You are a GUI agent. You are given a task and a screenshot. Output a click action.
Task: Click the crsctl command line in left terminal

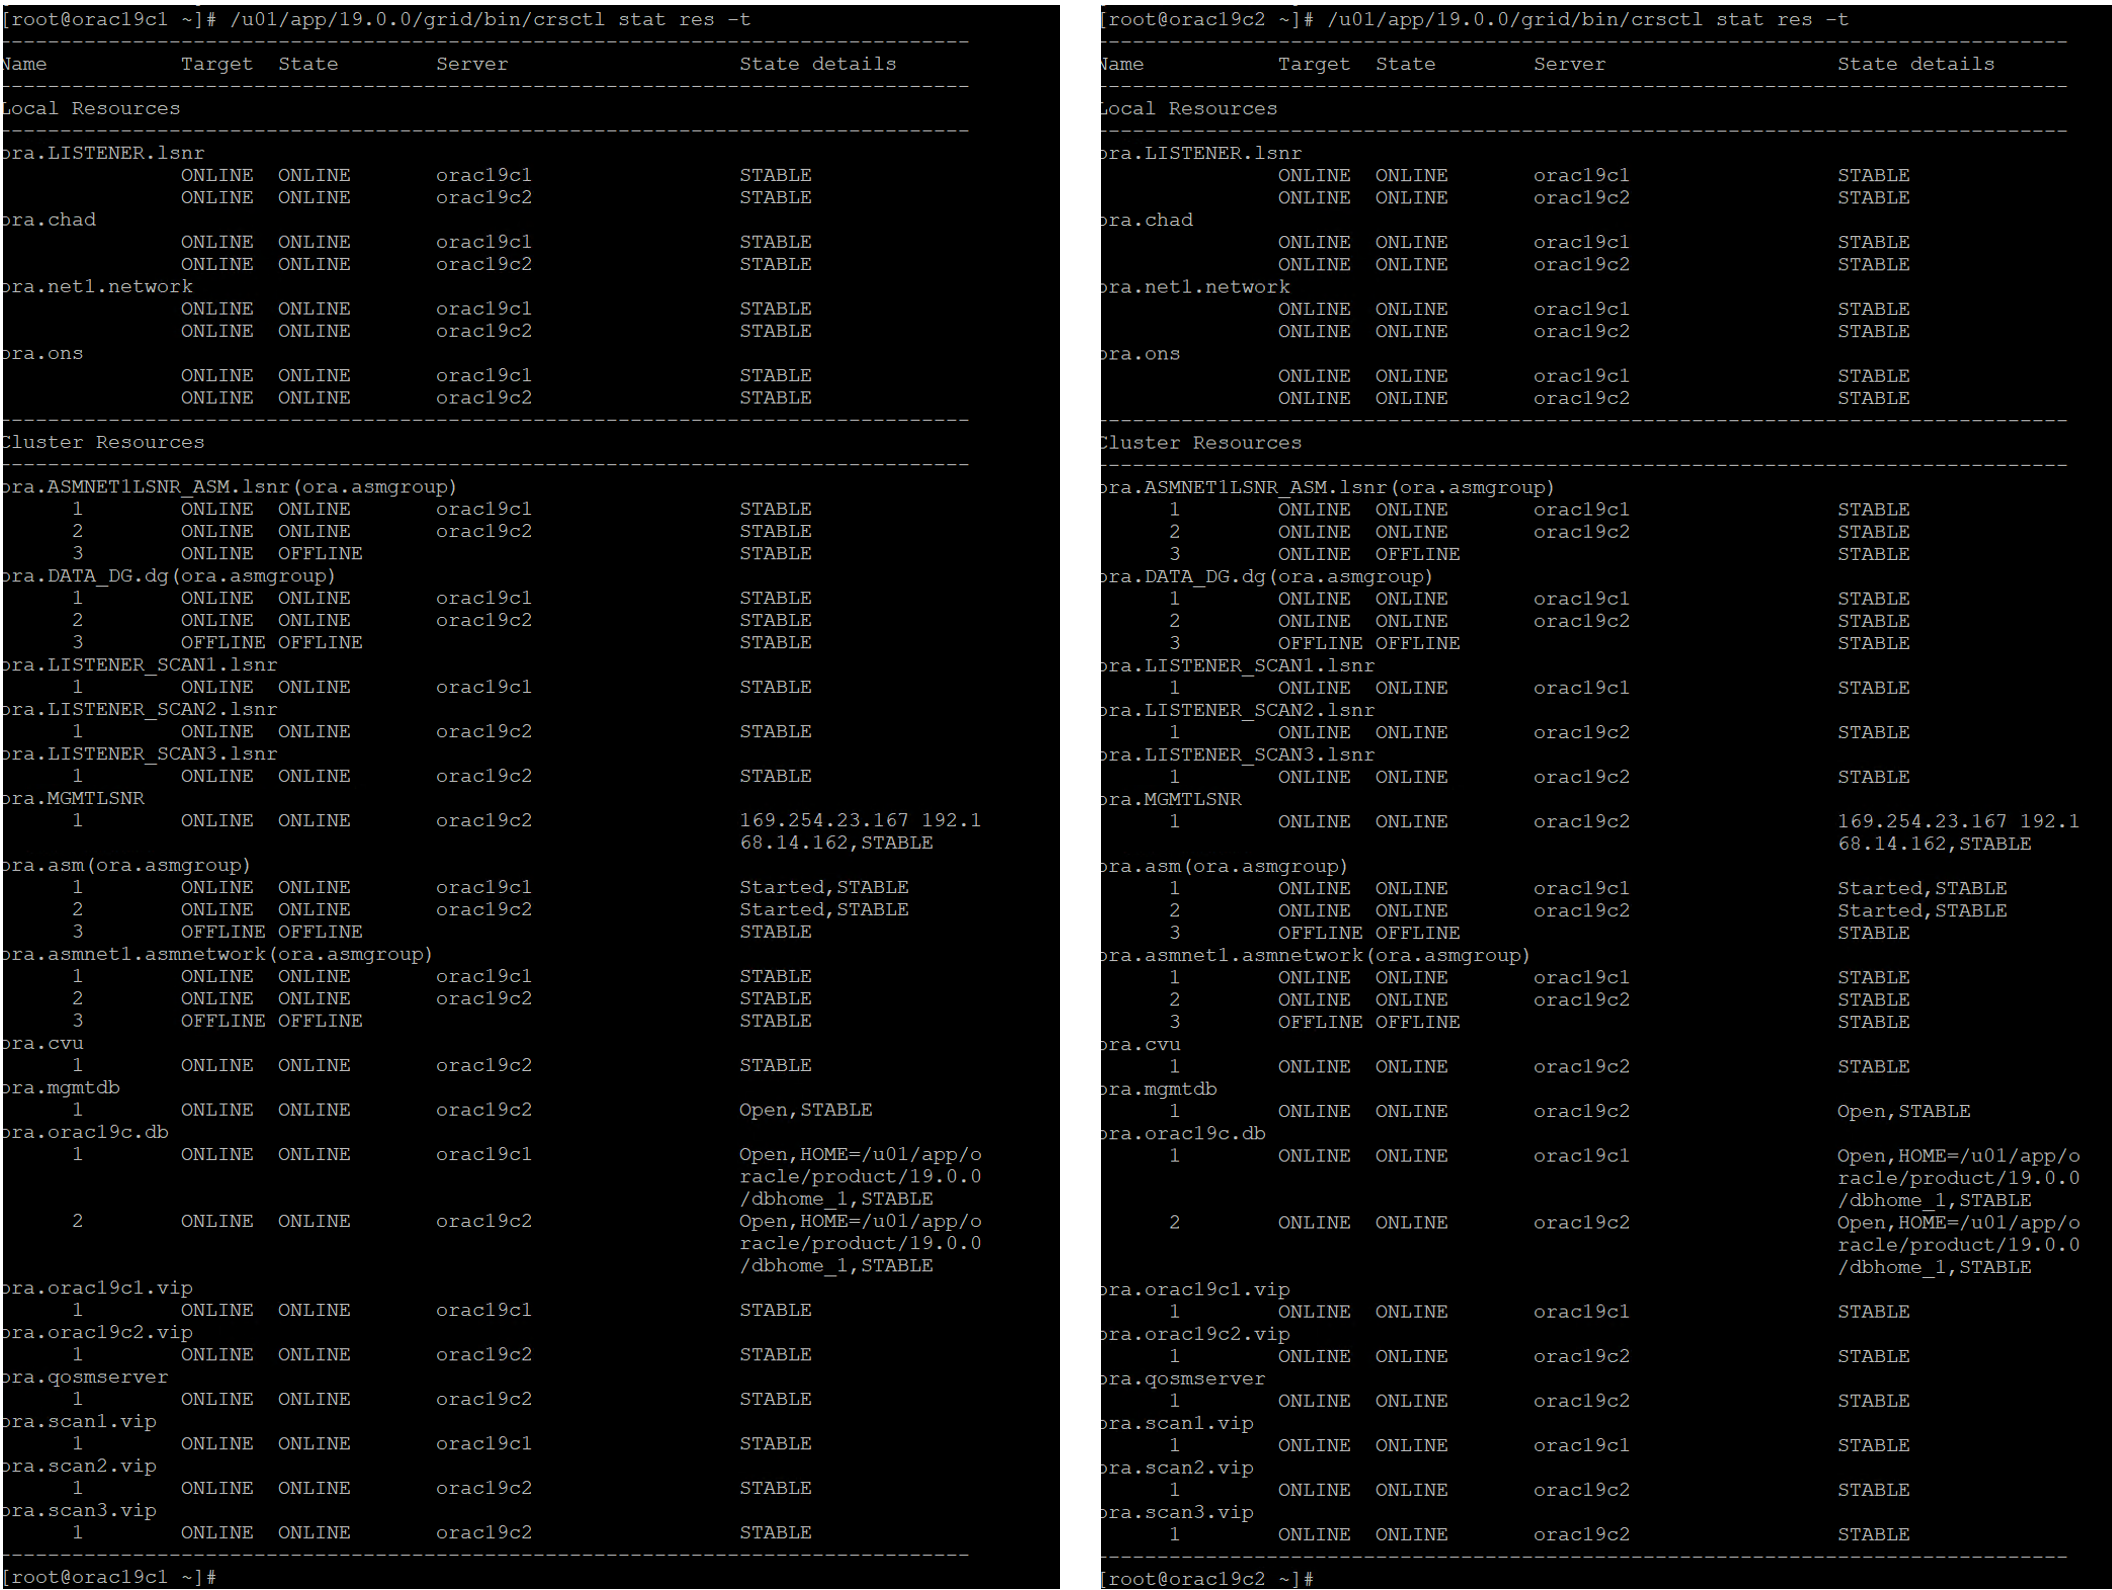[376, 20]
